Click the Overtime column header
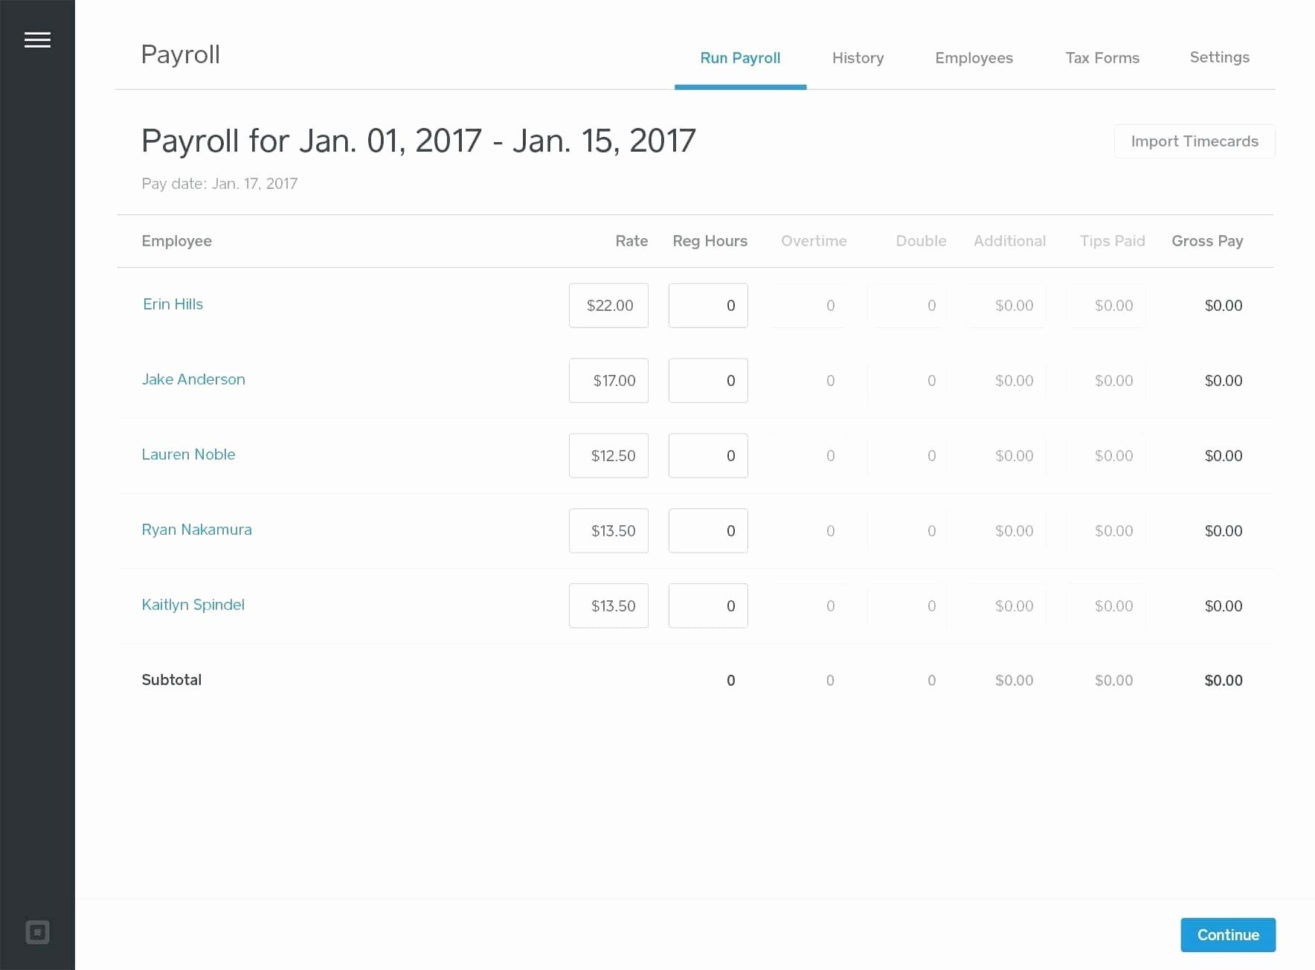Screen dimensions: 1315x970 tap(814, 241)
